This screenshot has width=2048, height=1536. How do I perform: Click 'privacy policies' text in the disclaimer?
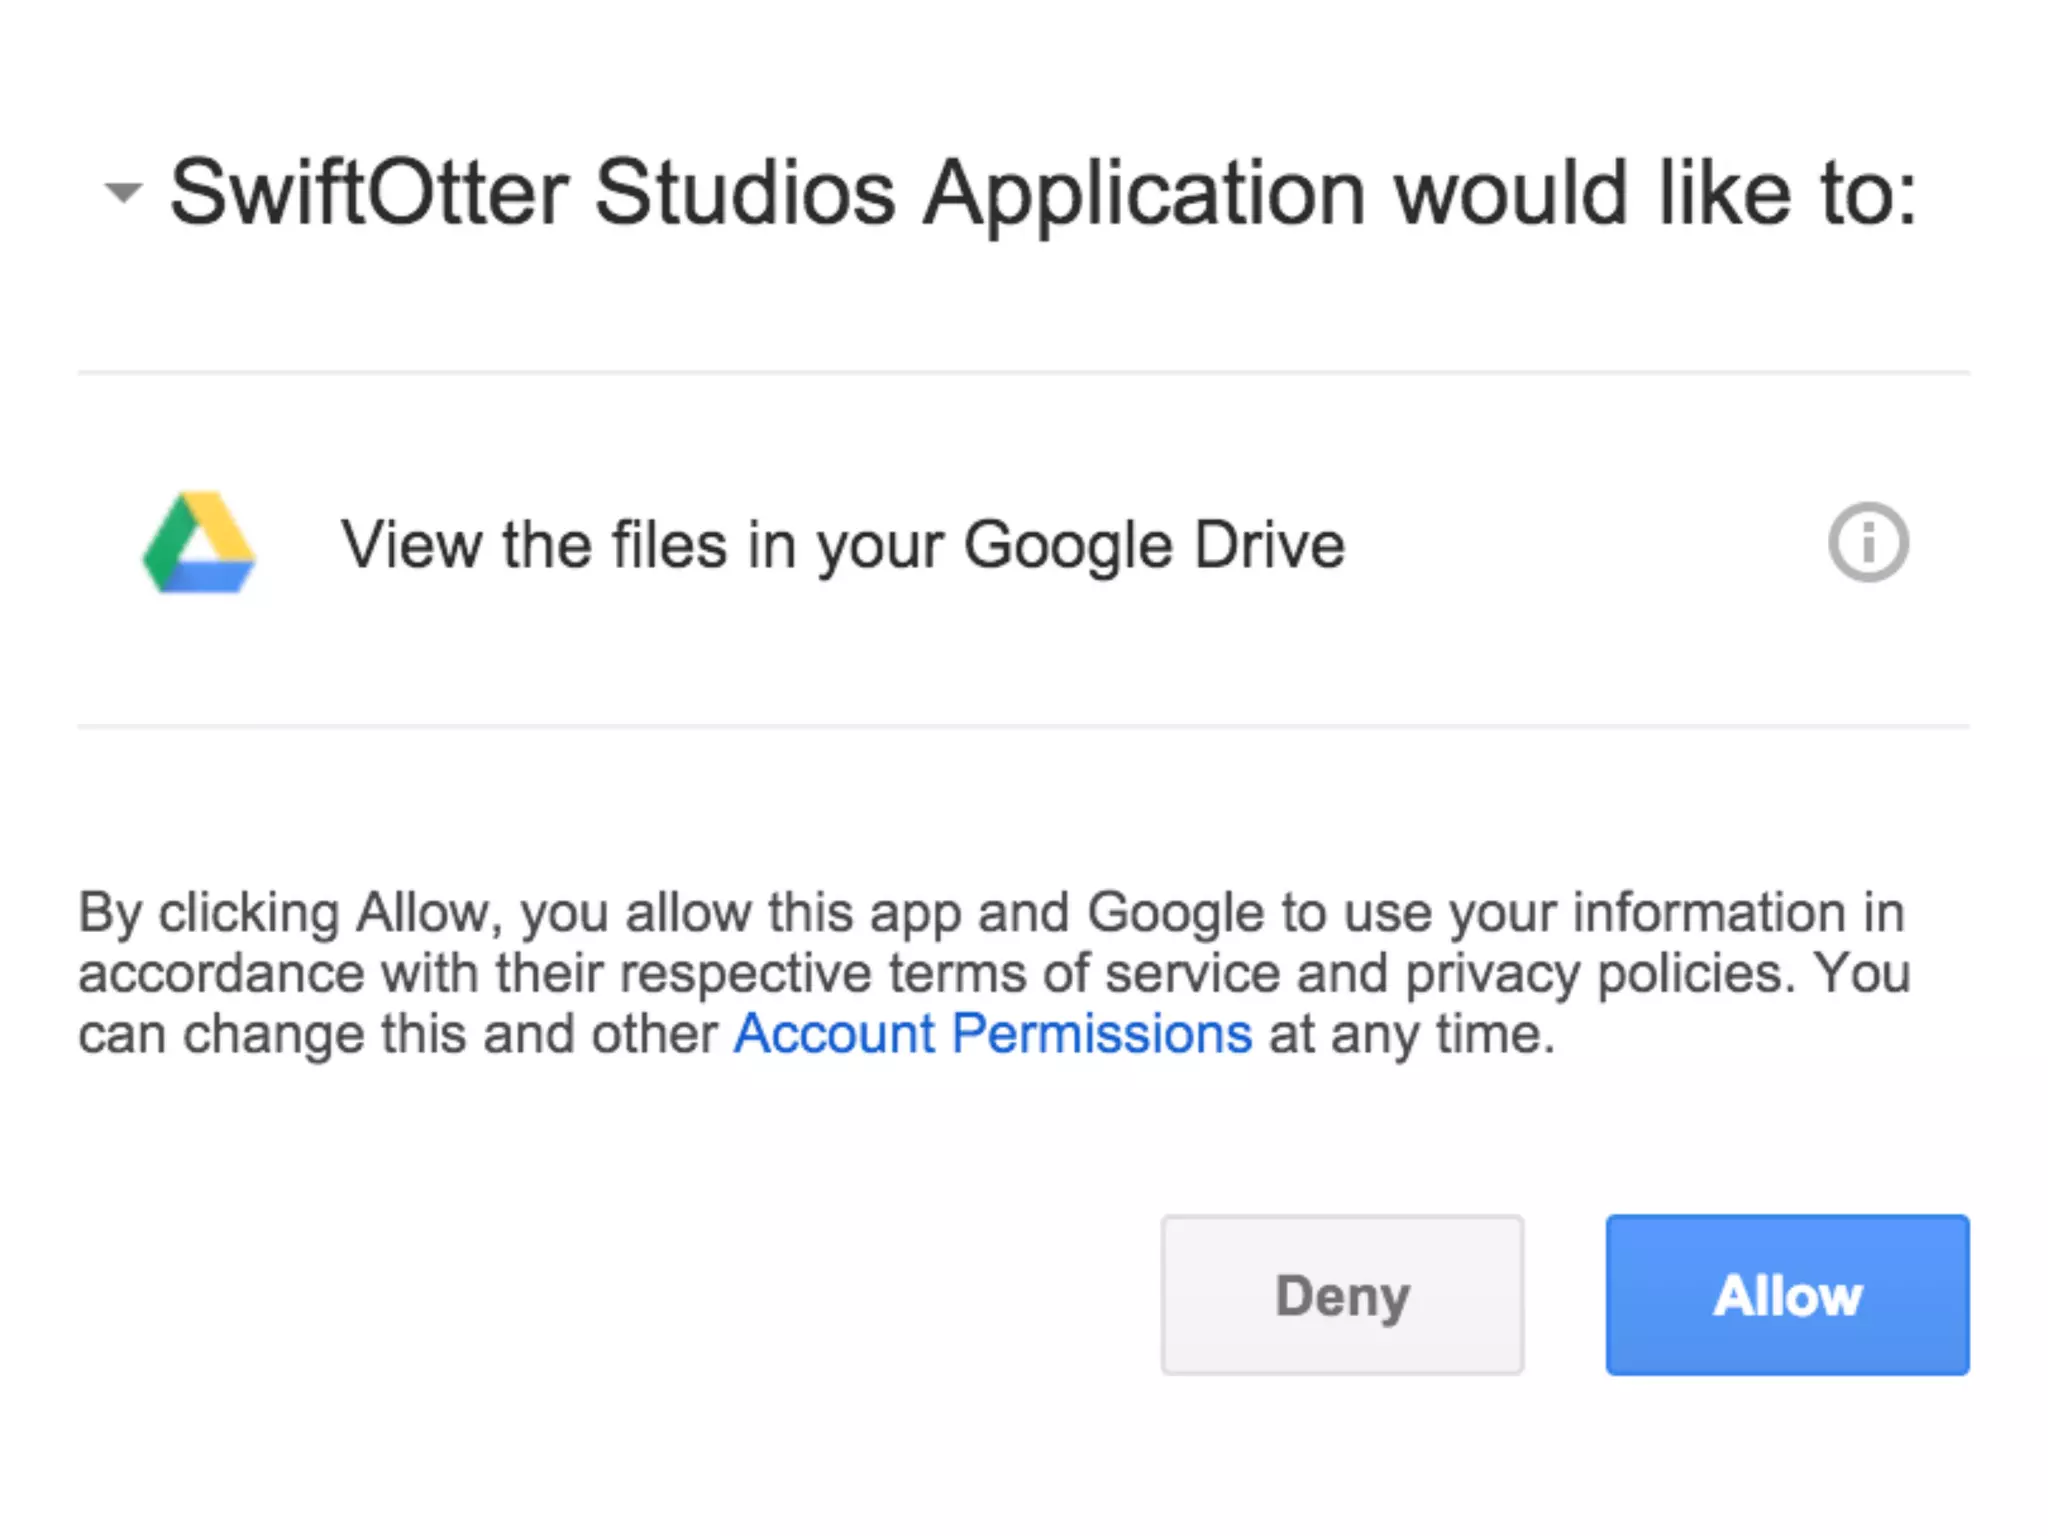pyautogui.click(x=1594, y=973)
